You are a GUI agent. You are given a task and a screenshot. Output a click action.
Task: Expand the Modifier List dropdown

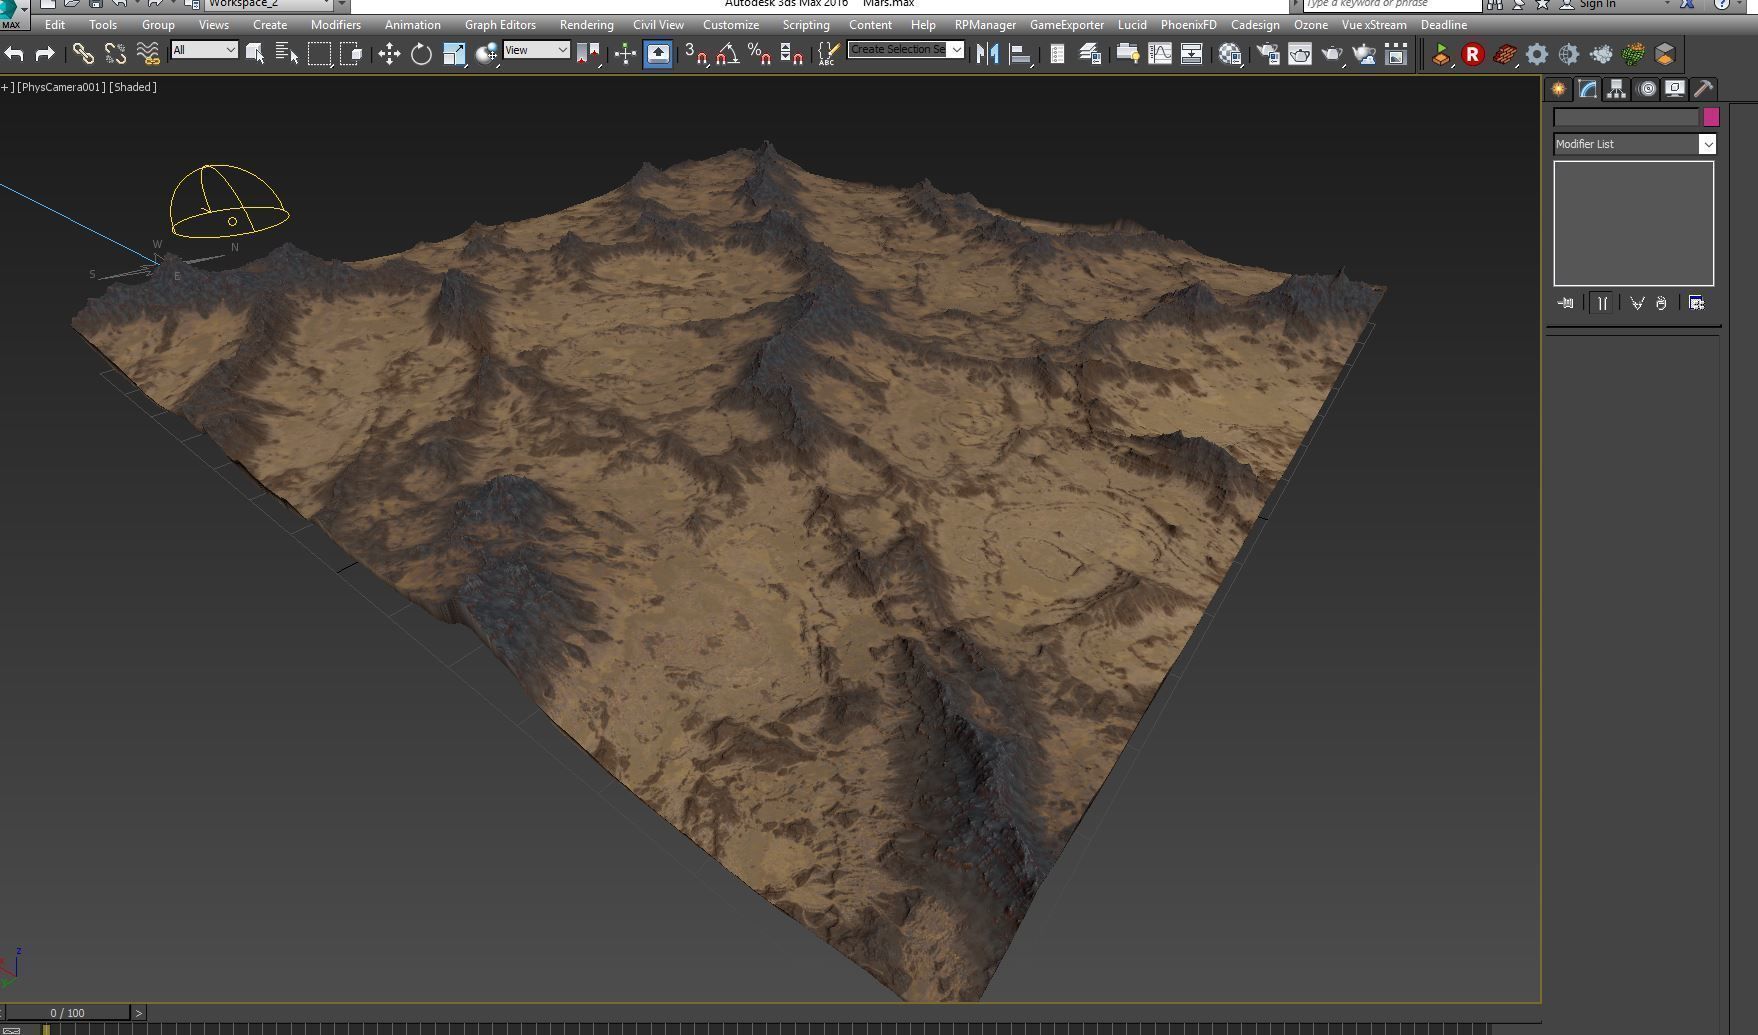point(1707,144)
